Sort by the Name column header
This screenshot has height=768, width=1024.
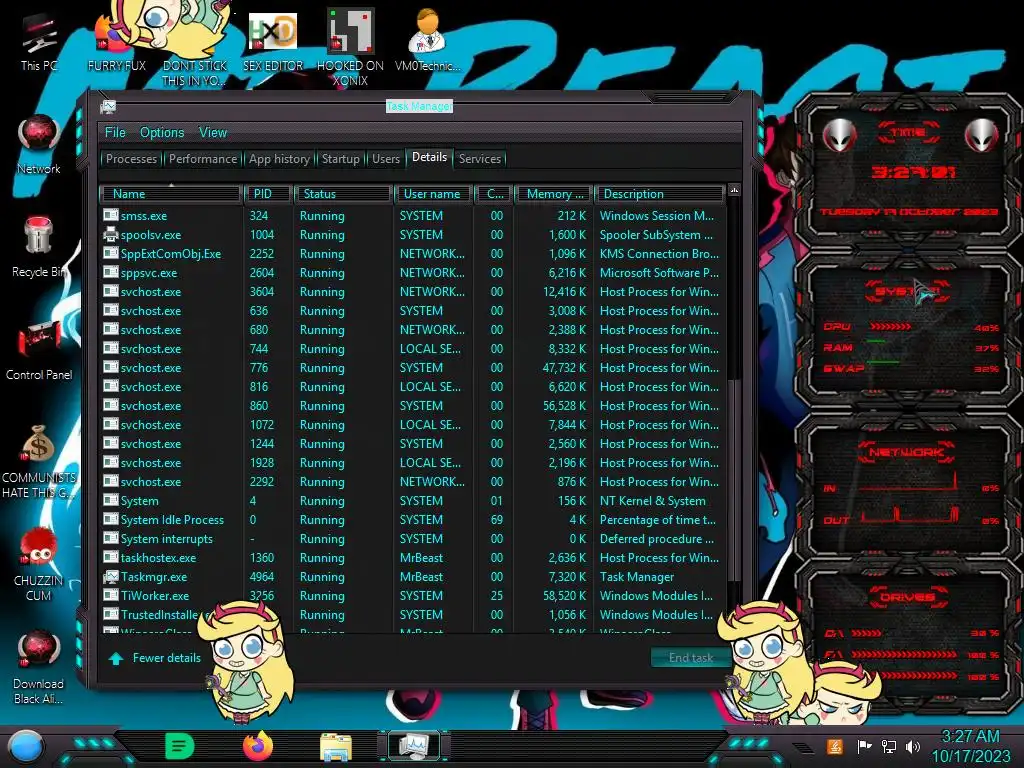click(x=170, y=194)
